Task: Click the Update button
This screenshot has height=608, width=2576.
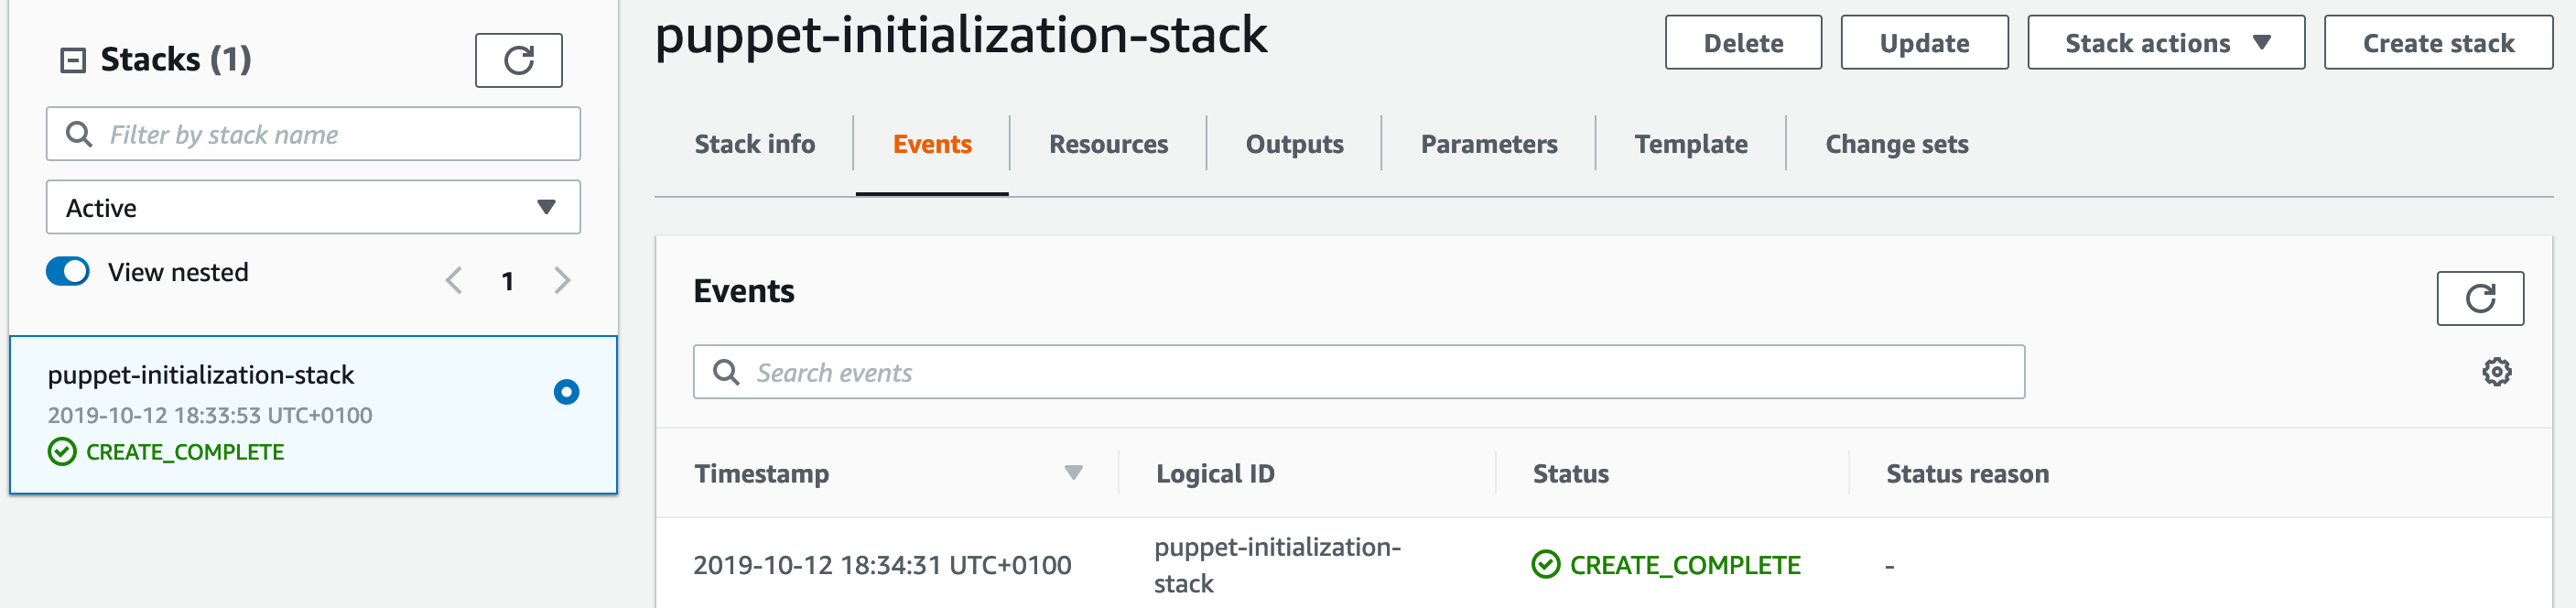Action: coord(1924,43)
